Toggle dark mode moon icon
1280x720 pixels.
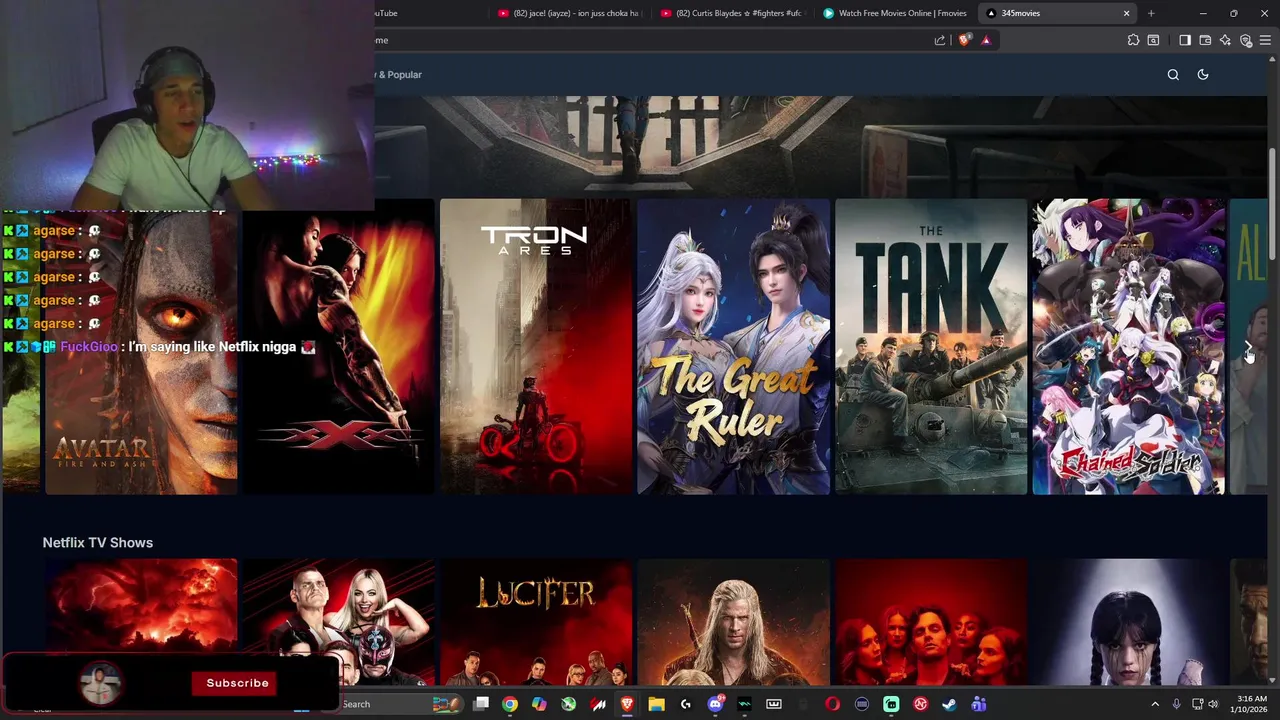pos(1203,74)
